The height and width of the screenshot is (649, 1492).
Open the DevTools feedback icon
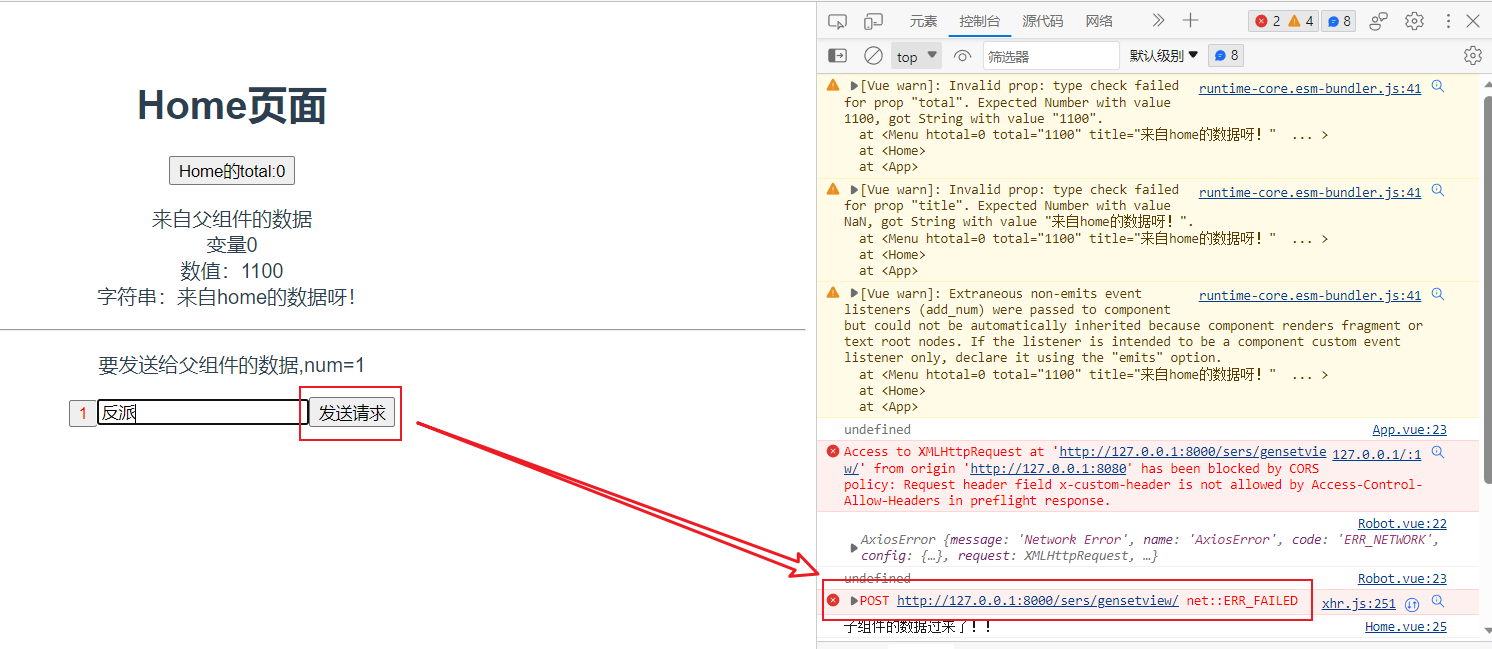[x=1379, y=21]
